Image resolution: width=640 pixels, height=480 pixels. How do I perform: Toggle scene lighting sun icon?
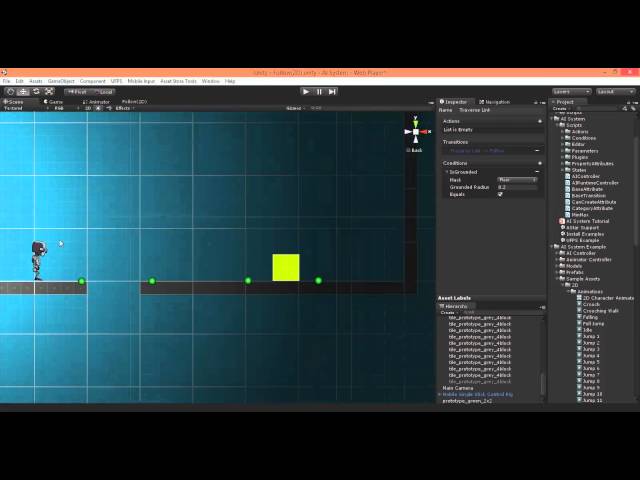click(98, 108)
